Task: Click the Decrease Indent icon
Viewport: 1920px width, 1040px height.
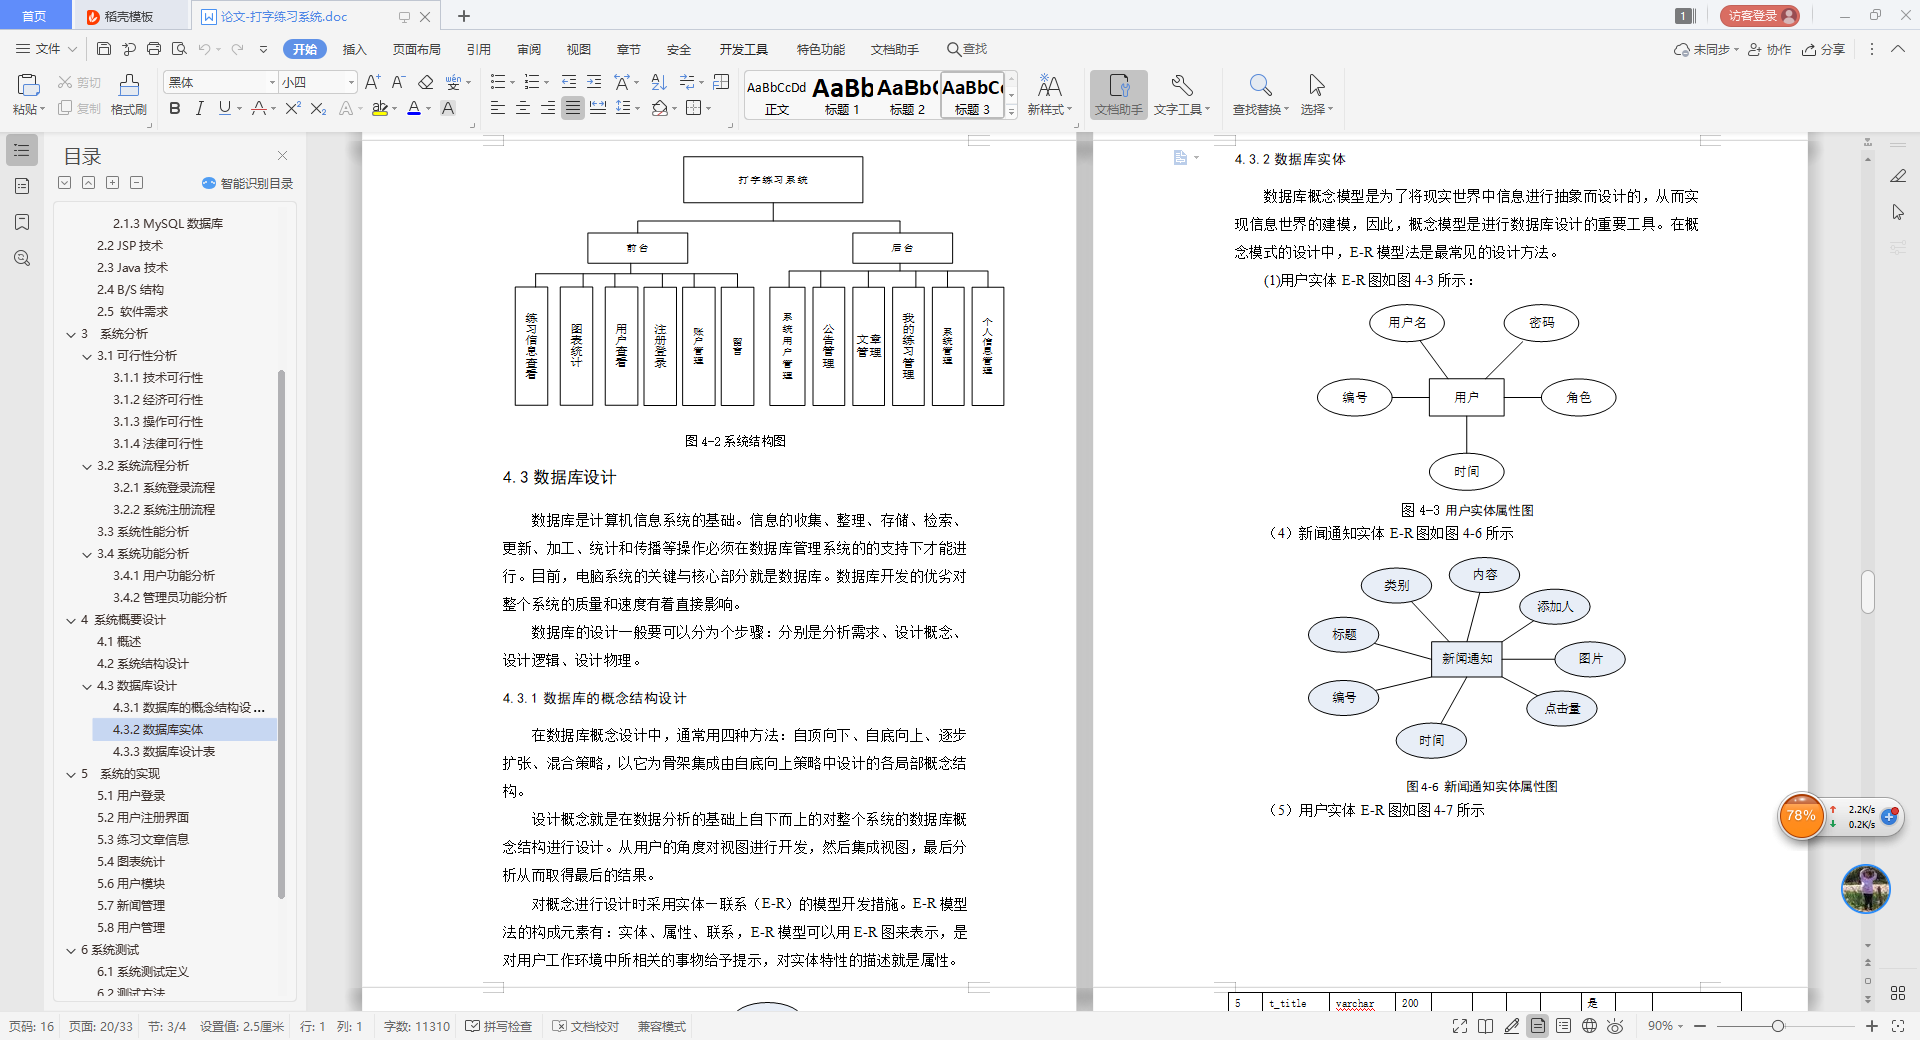Action: tap(569, 82)
